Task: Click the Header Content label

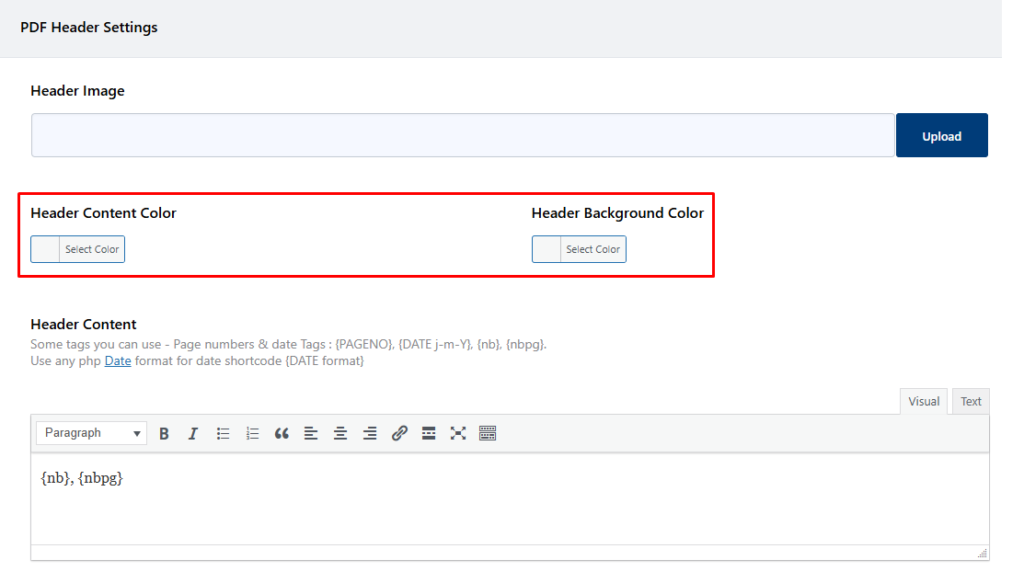Action: pos(84,324)
